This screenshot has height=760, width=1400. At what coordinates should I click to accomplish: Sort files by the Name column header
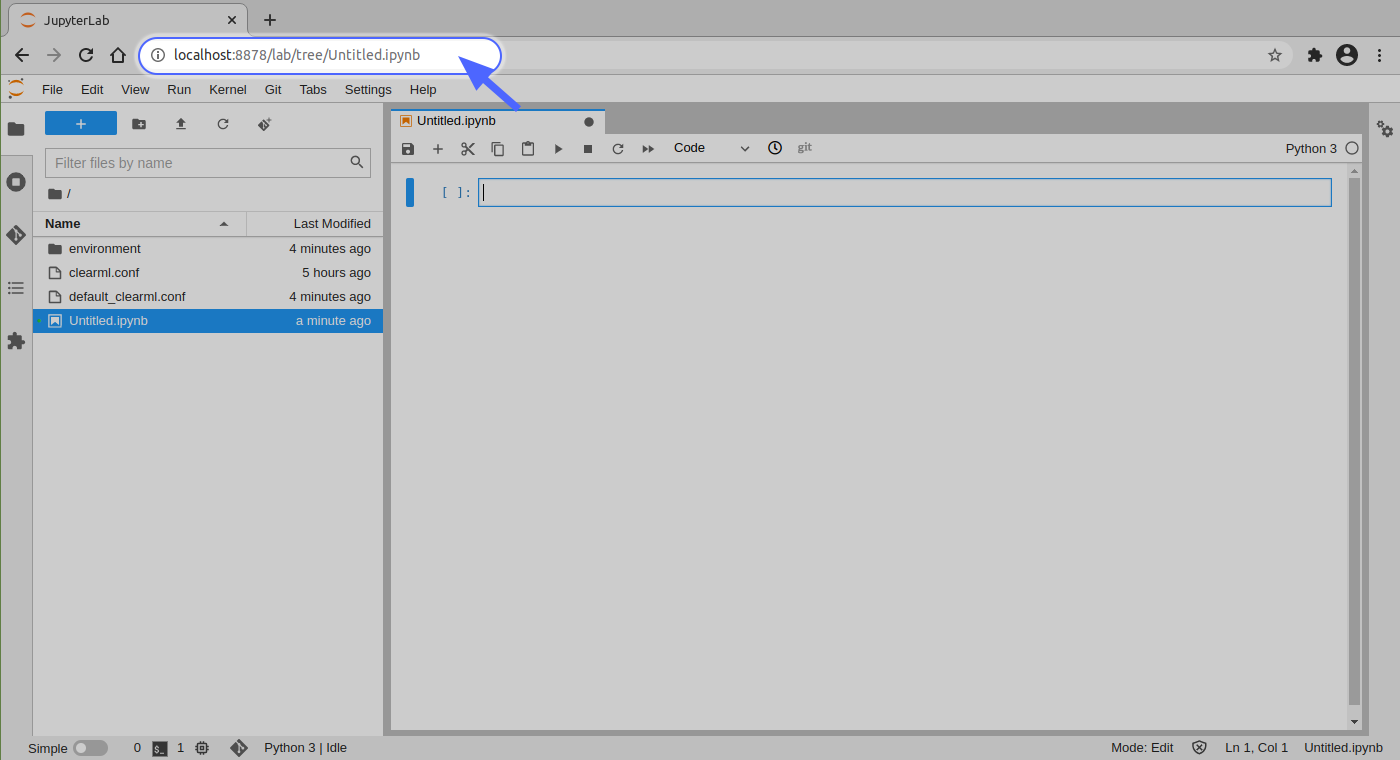[x=63, y=224]
